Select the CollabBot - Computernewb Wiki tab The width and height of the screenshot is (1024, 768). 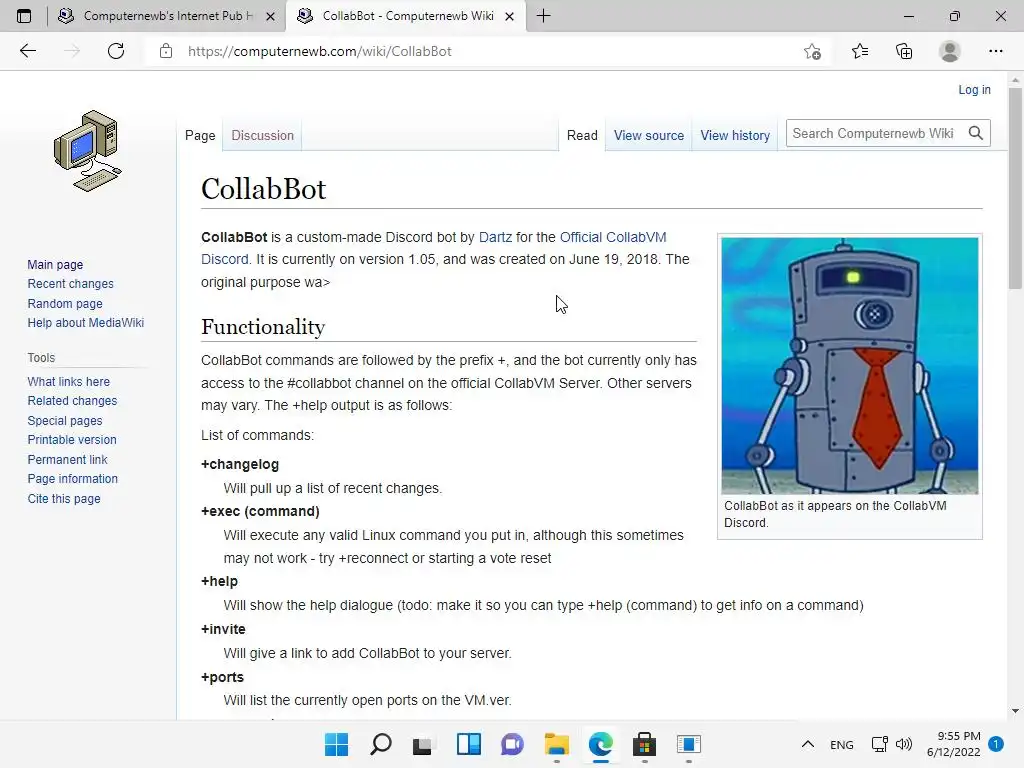point(408,16)
